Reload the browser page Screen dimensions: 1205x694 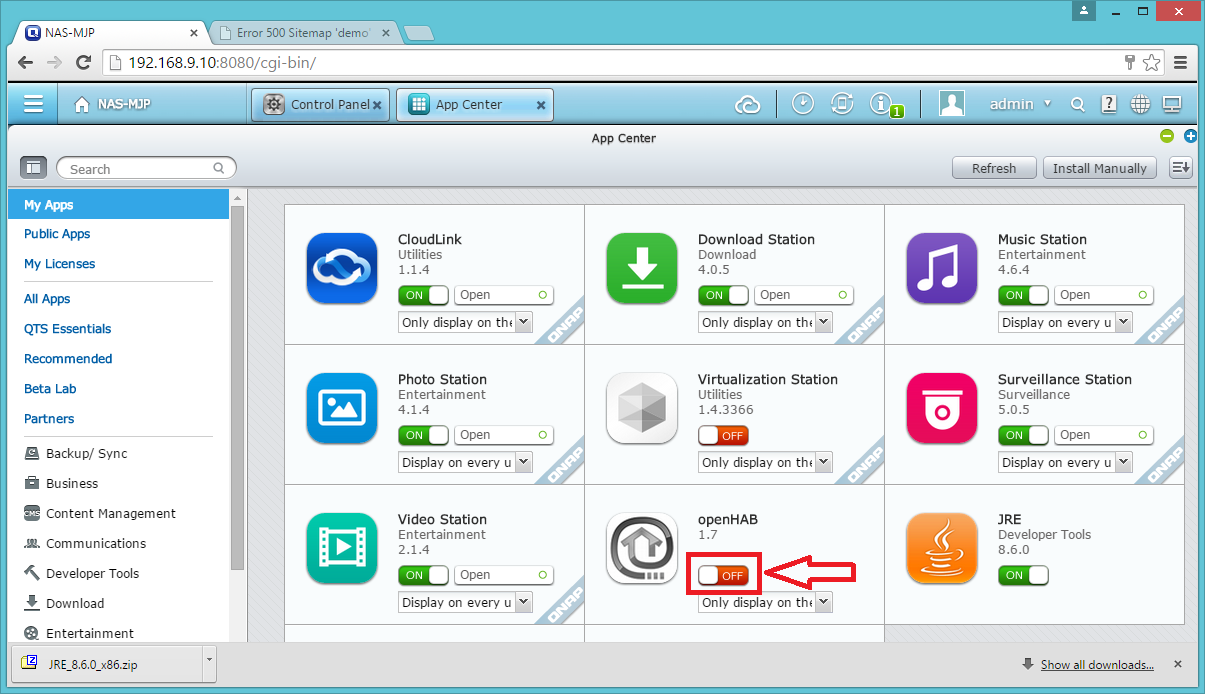click(84, 62)
